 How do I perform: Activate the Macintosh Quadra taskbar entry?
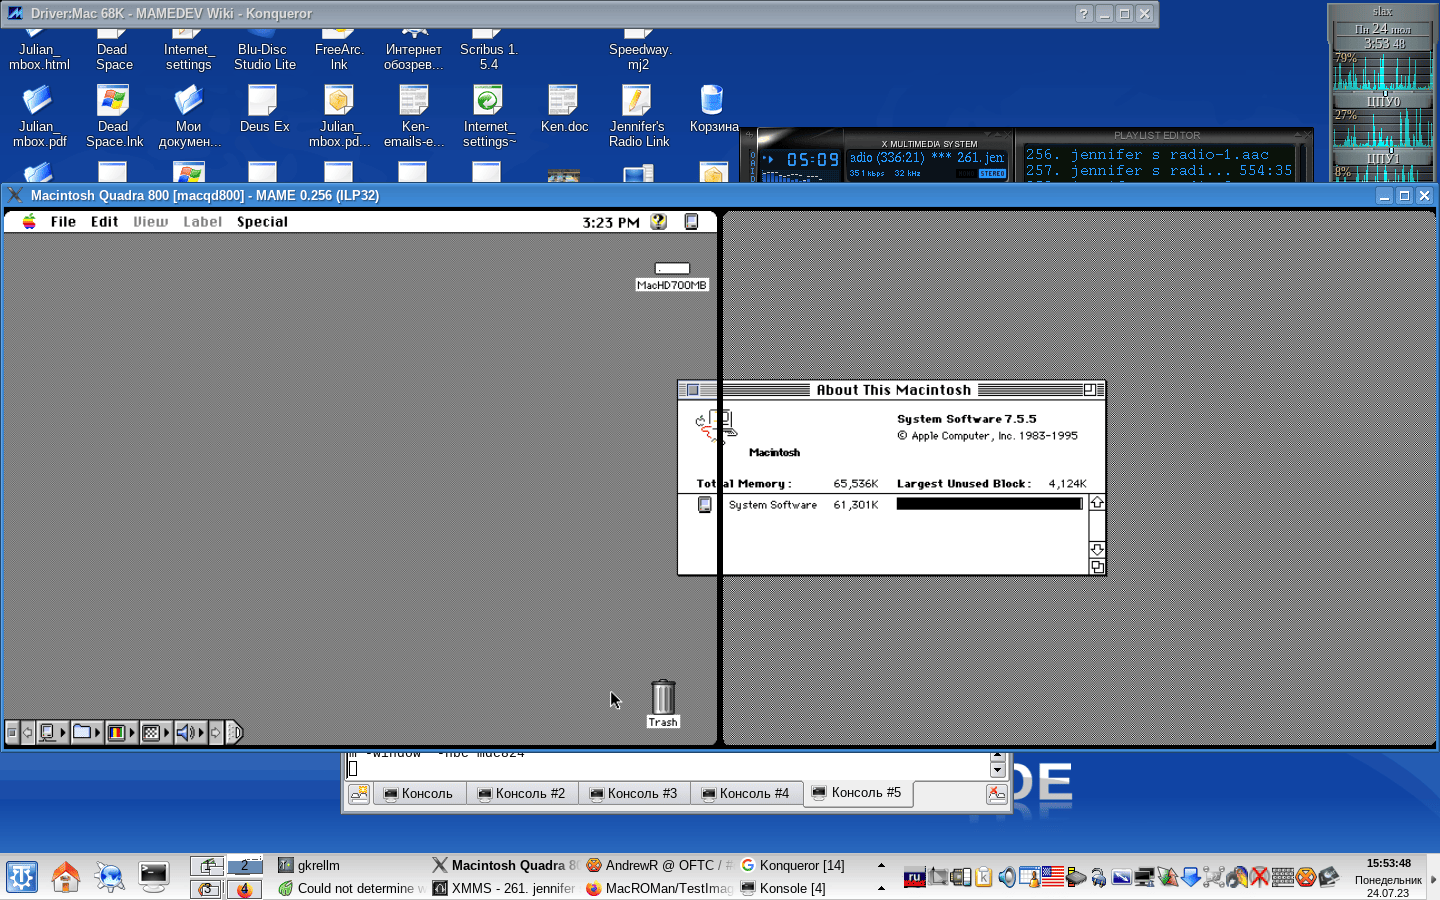(x=505, y=865)
